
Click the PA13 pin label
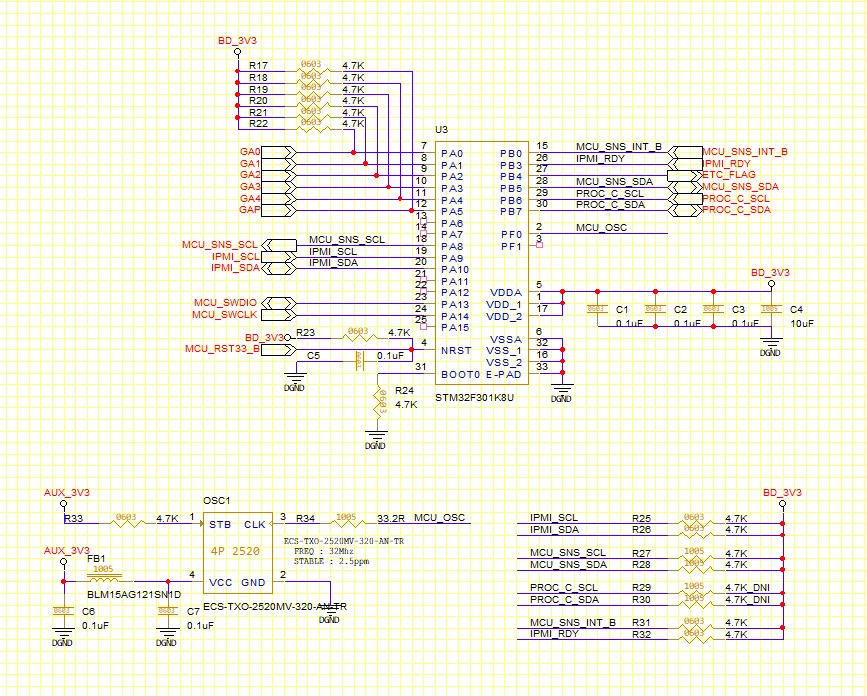[x=455, y=305]
